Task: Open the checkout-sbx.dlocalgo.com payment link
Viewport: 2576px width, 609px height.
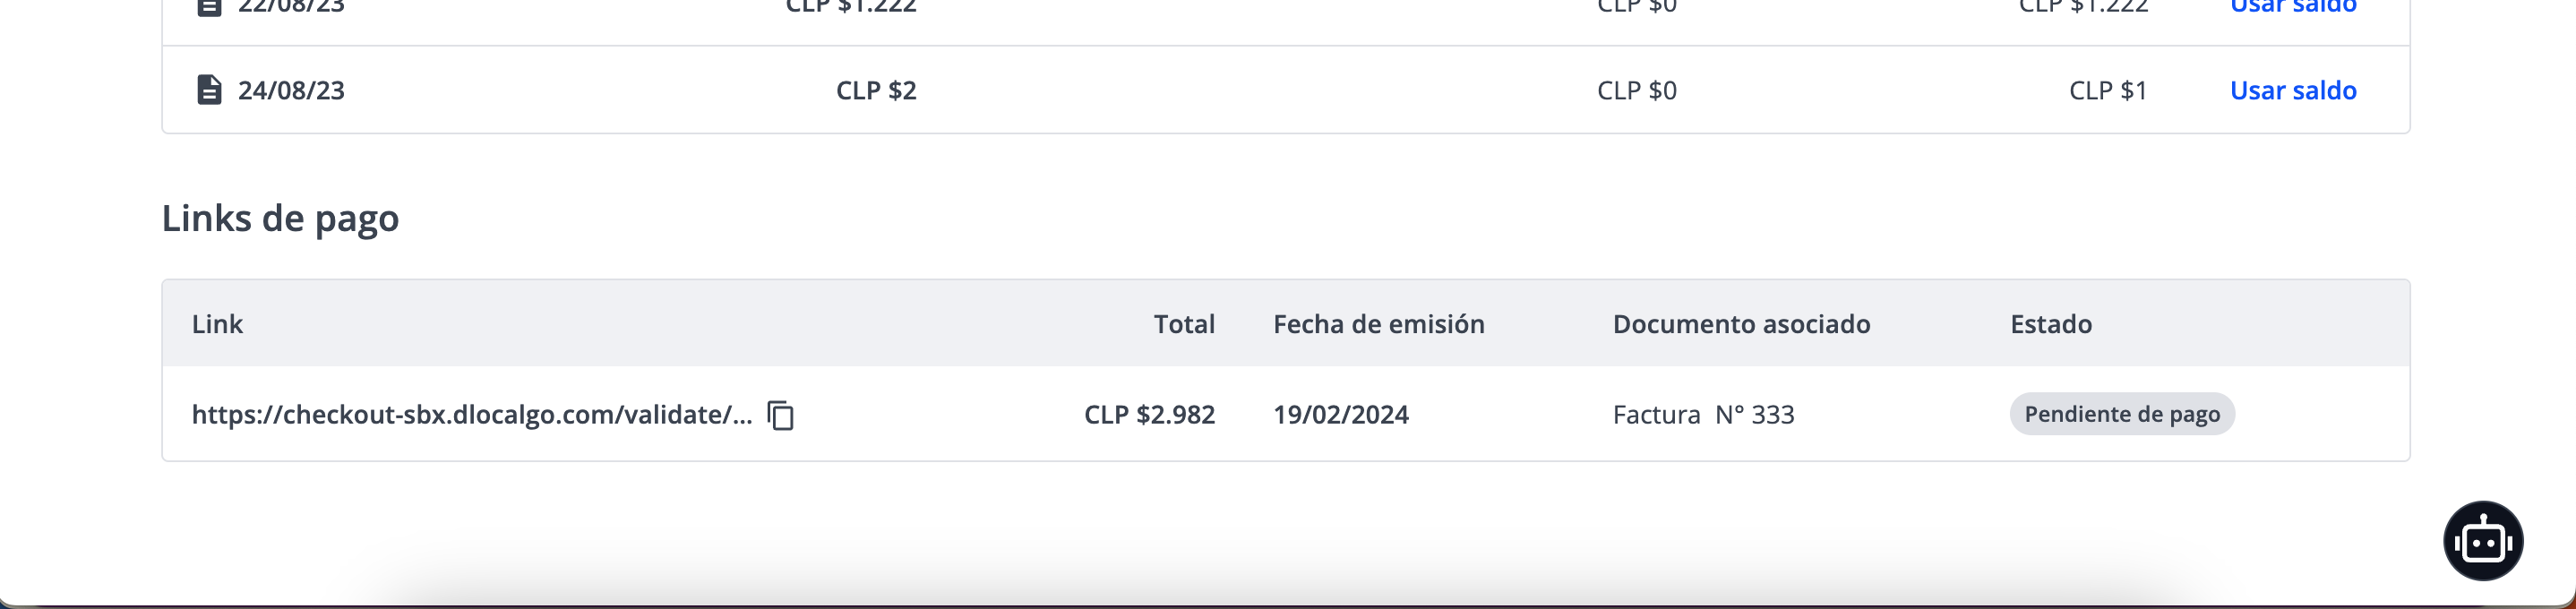Action: click(x=472, y=415)
